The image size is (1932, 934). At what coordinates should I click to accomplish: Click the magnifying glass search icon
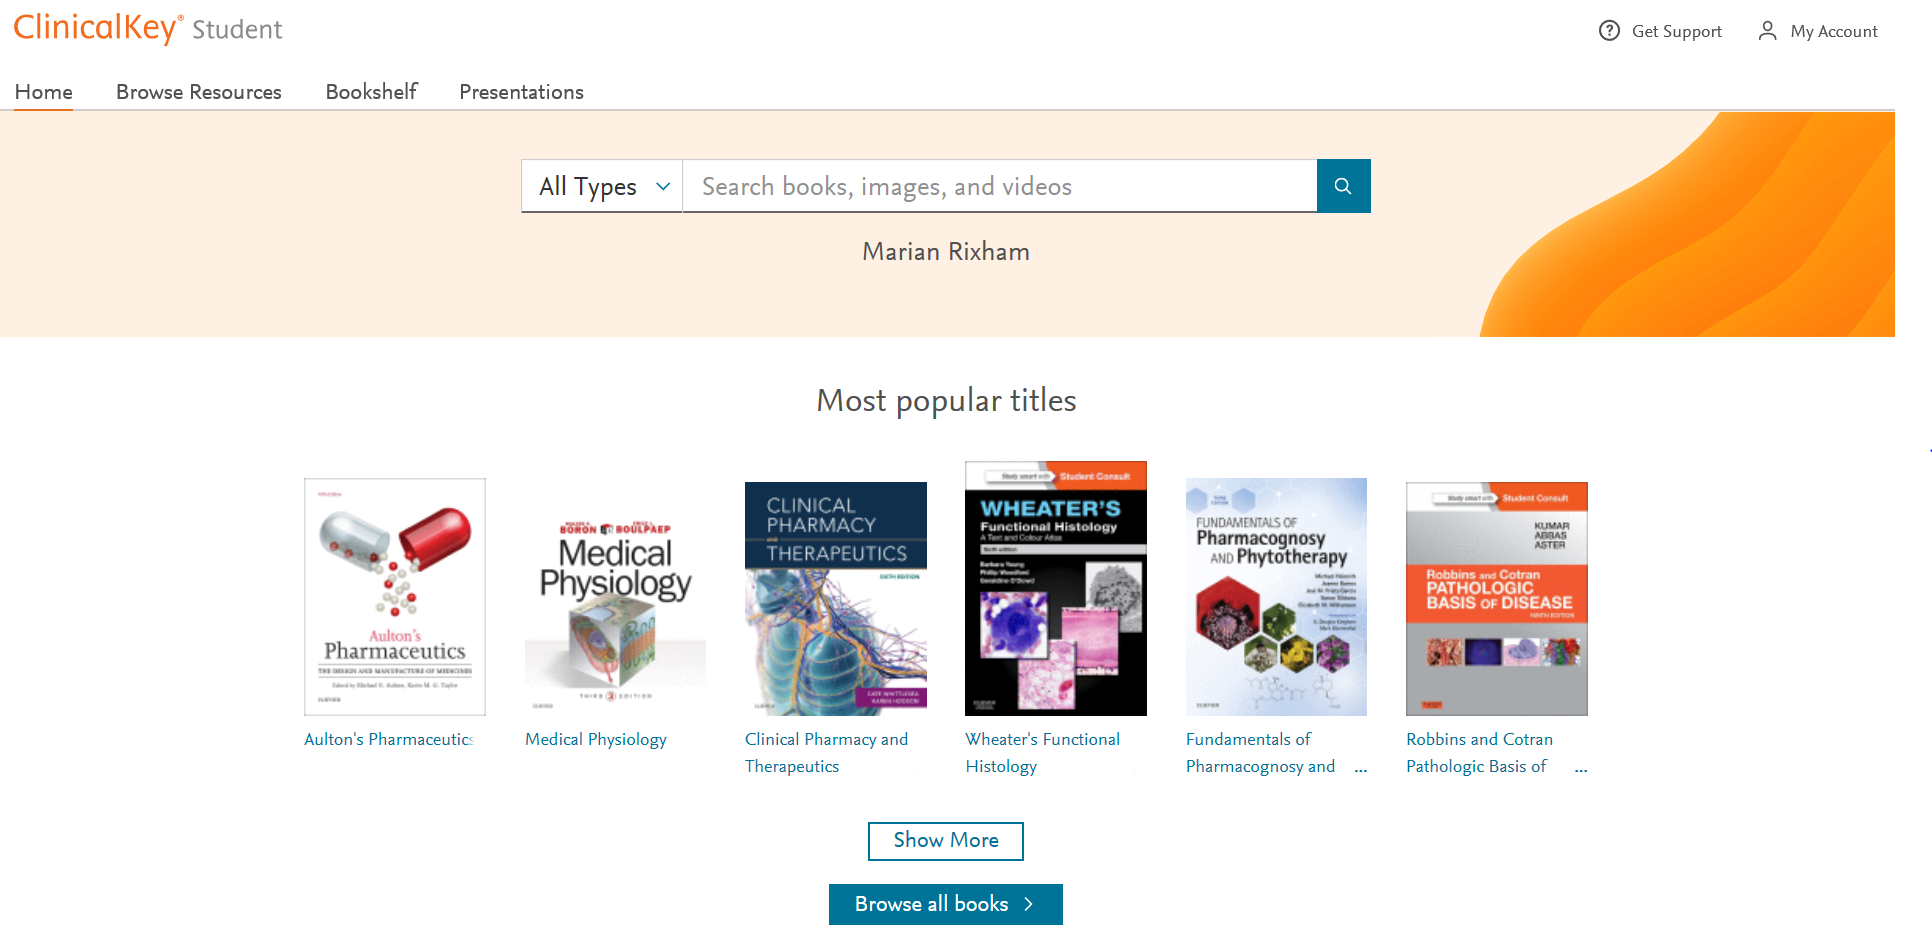click(x=1343, y=186)
